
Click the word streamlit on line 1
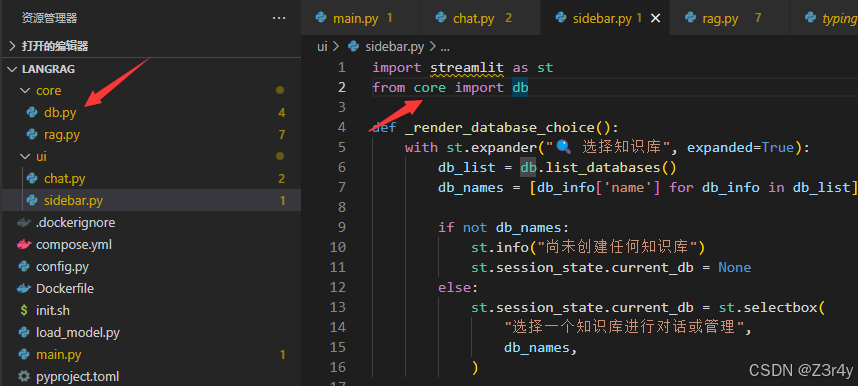[467, 68]
